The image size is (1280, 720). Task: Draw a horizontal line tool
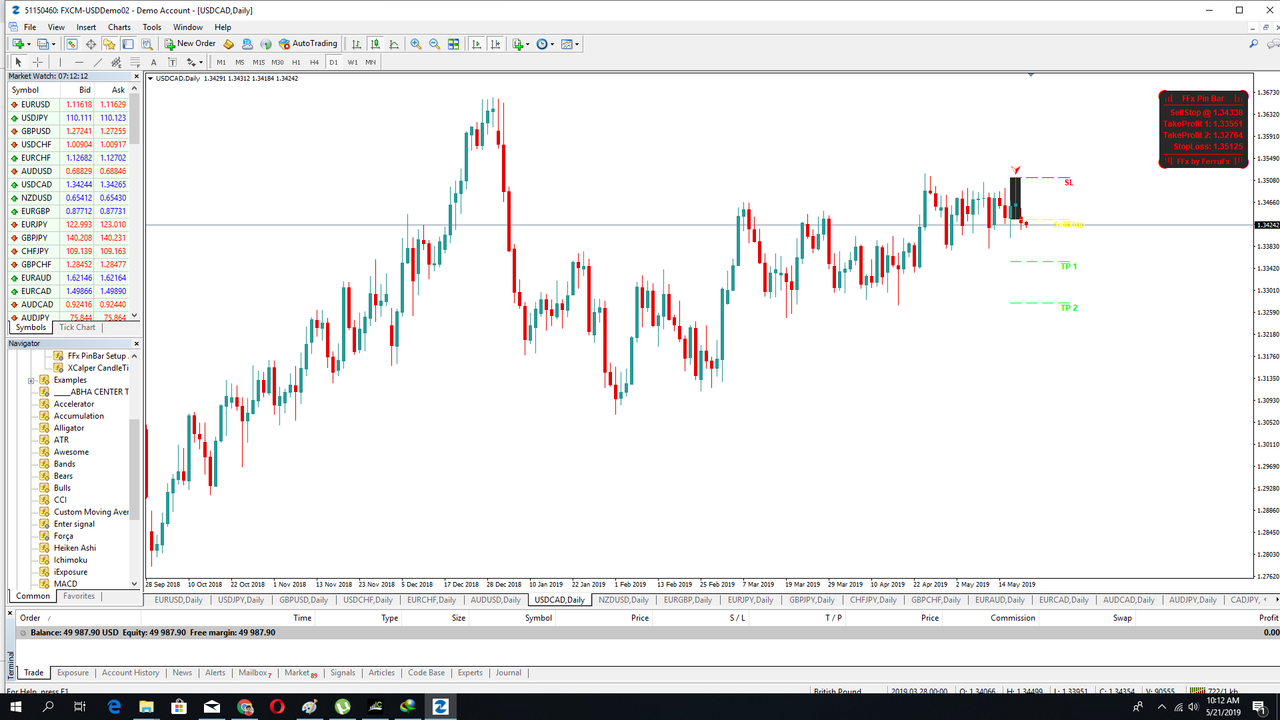click(79, 62)
